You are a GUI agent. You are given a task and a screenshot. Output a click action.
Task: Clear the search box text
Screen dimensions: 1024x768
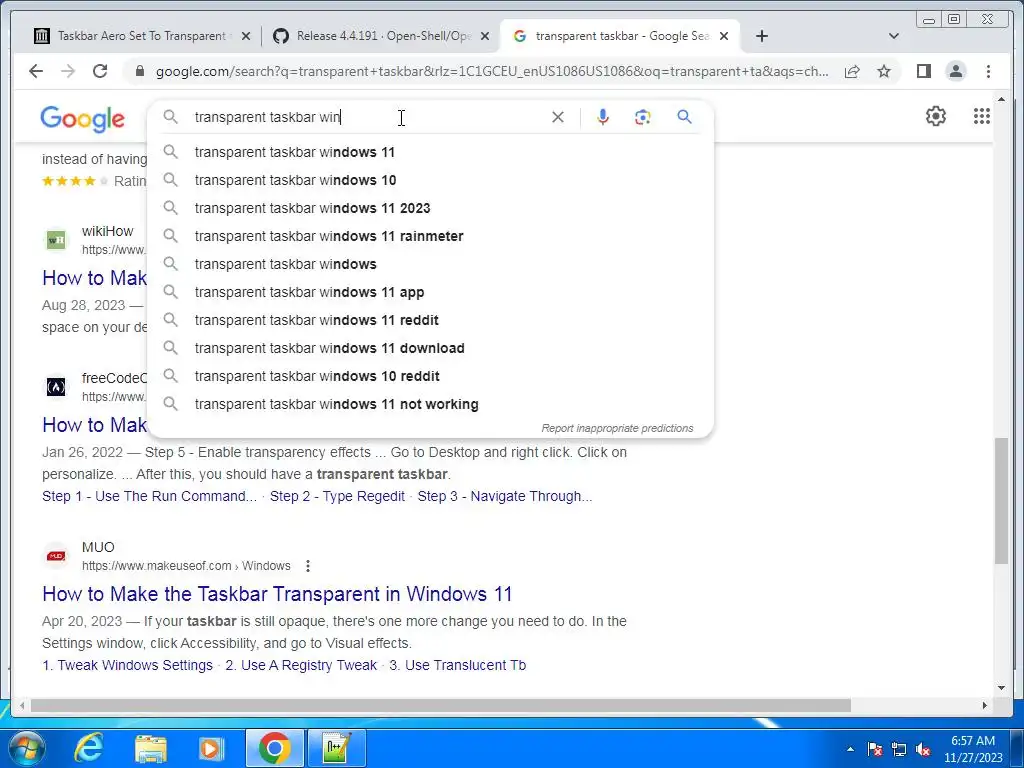[x=558, y=117]
